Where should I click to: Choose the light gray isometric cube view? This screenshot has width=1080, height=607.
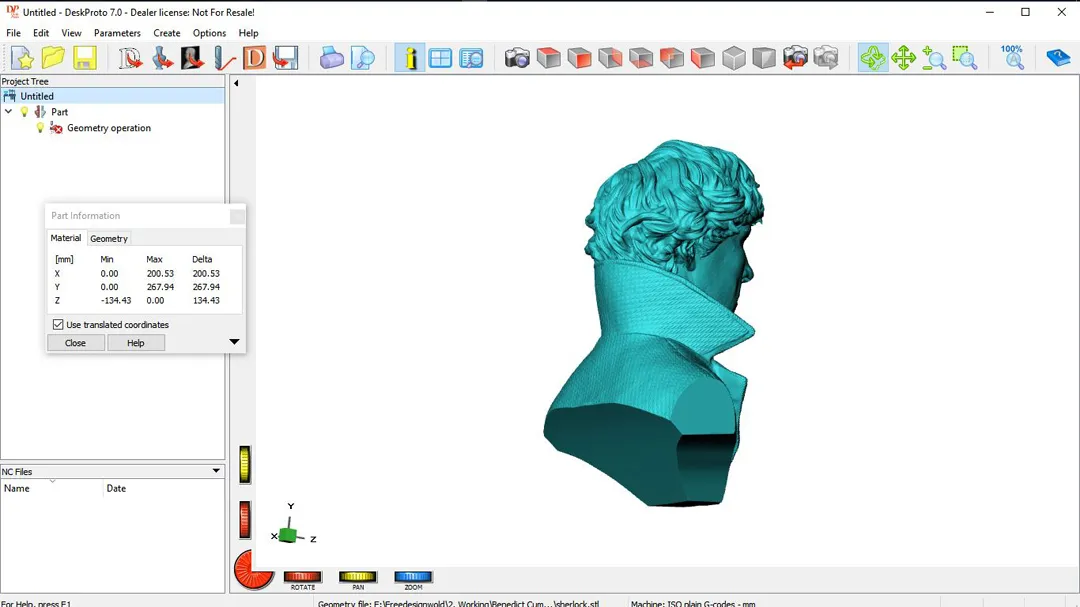tap(734, 59)
